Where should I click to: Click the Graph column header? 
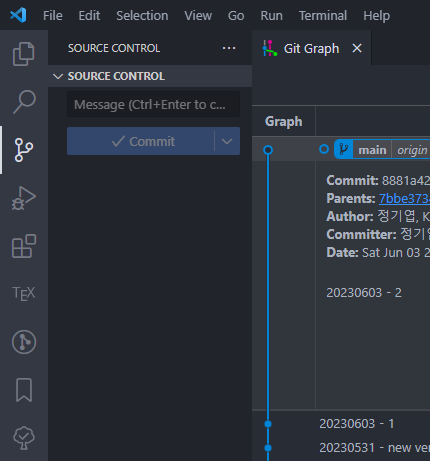tap(284, 122)
